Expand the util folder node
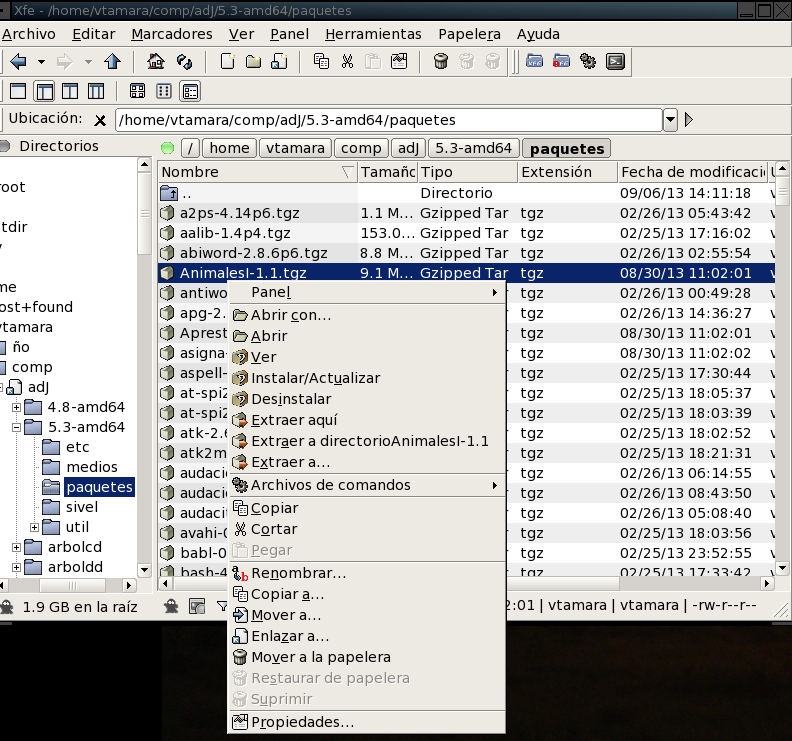Viewport: 792px width, 741px height. [34, 527]
